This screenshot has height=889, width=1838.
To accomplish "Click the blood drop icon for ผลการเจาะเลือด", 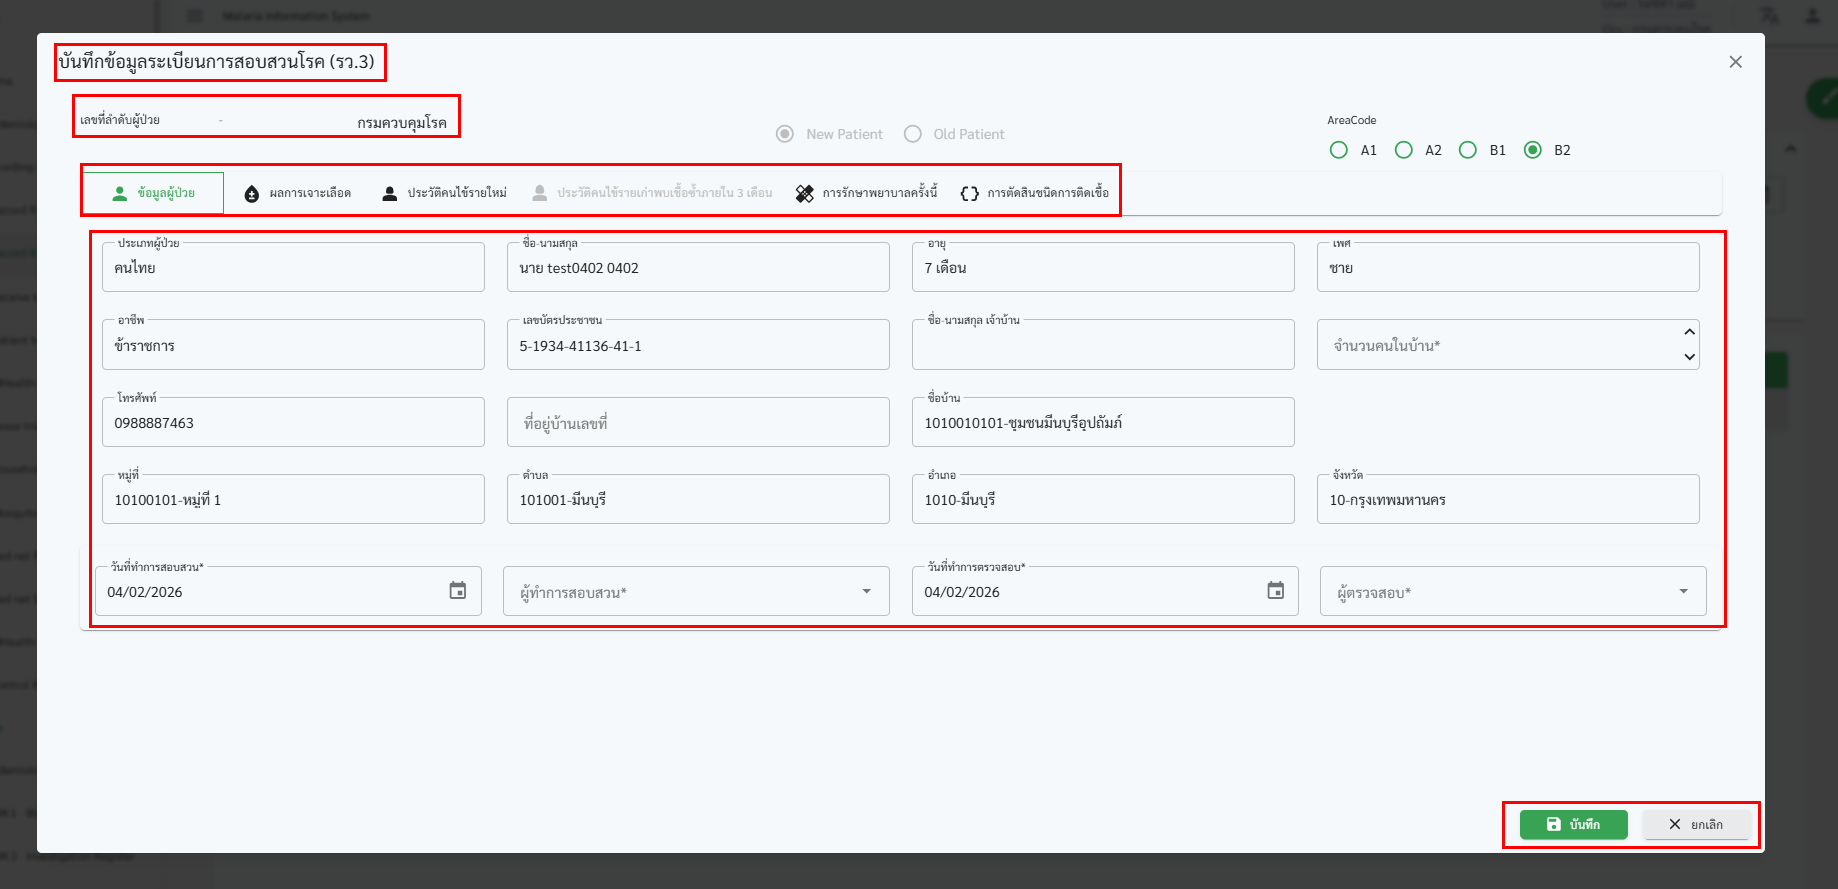I will click(252, 194).
